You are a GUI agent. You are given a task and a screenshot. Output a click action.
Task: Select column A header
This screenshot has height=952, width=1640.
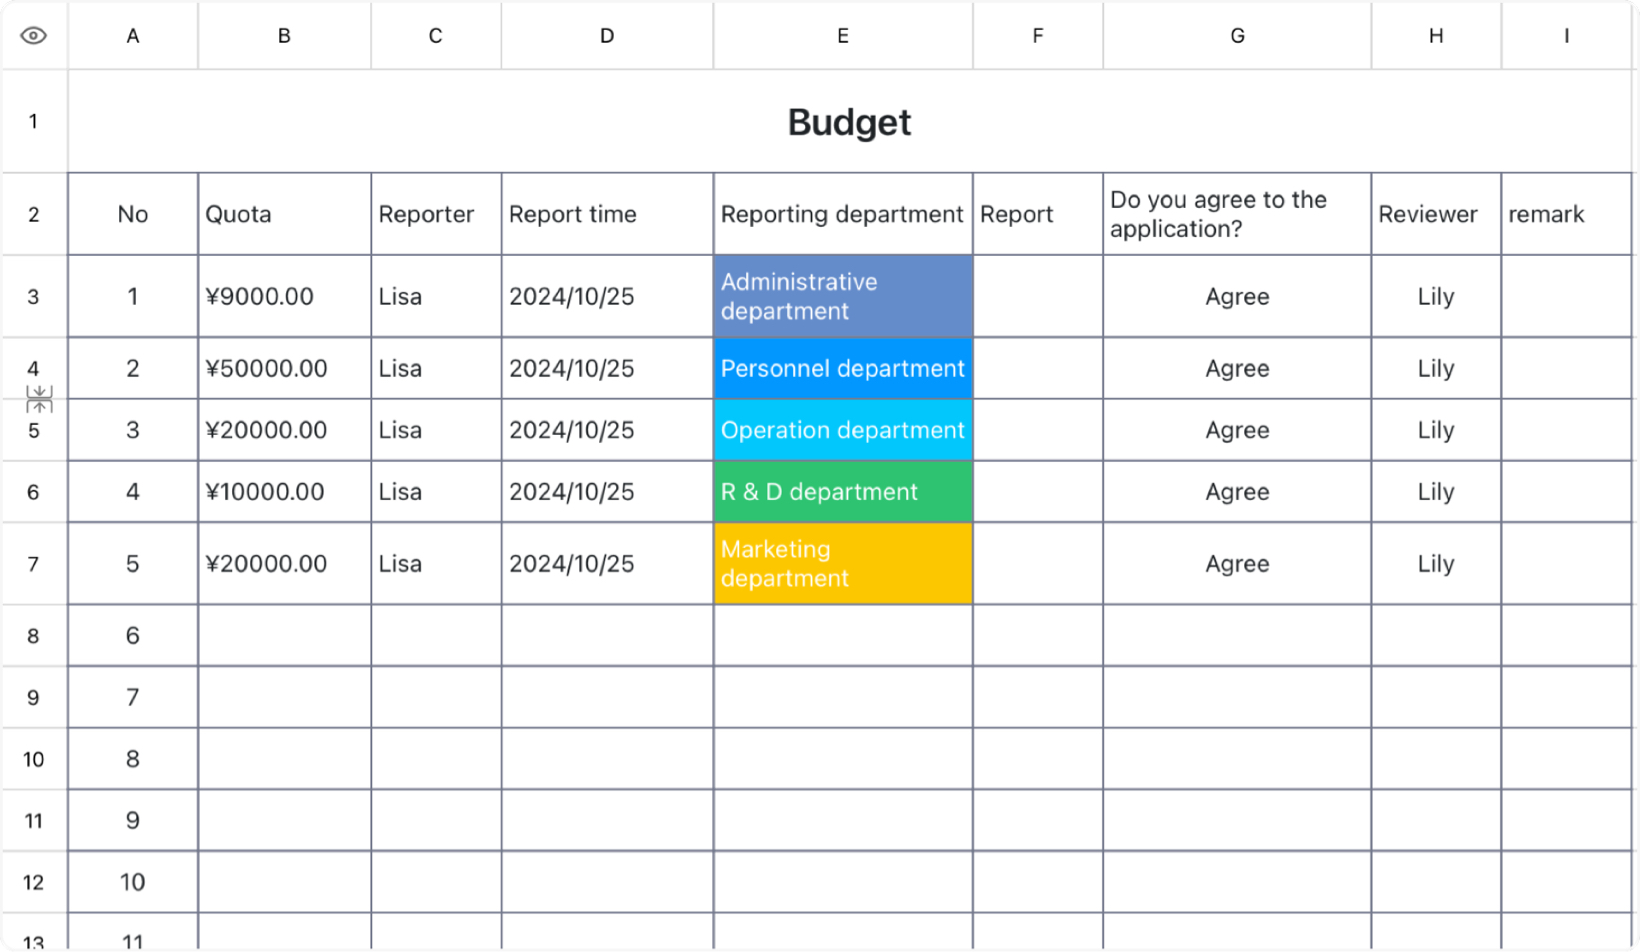coord(133,36)
